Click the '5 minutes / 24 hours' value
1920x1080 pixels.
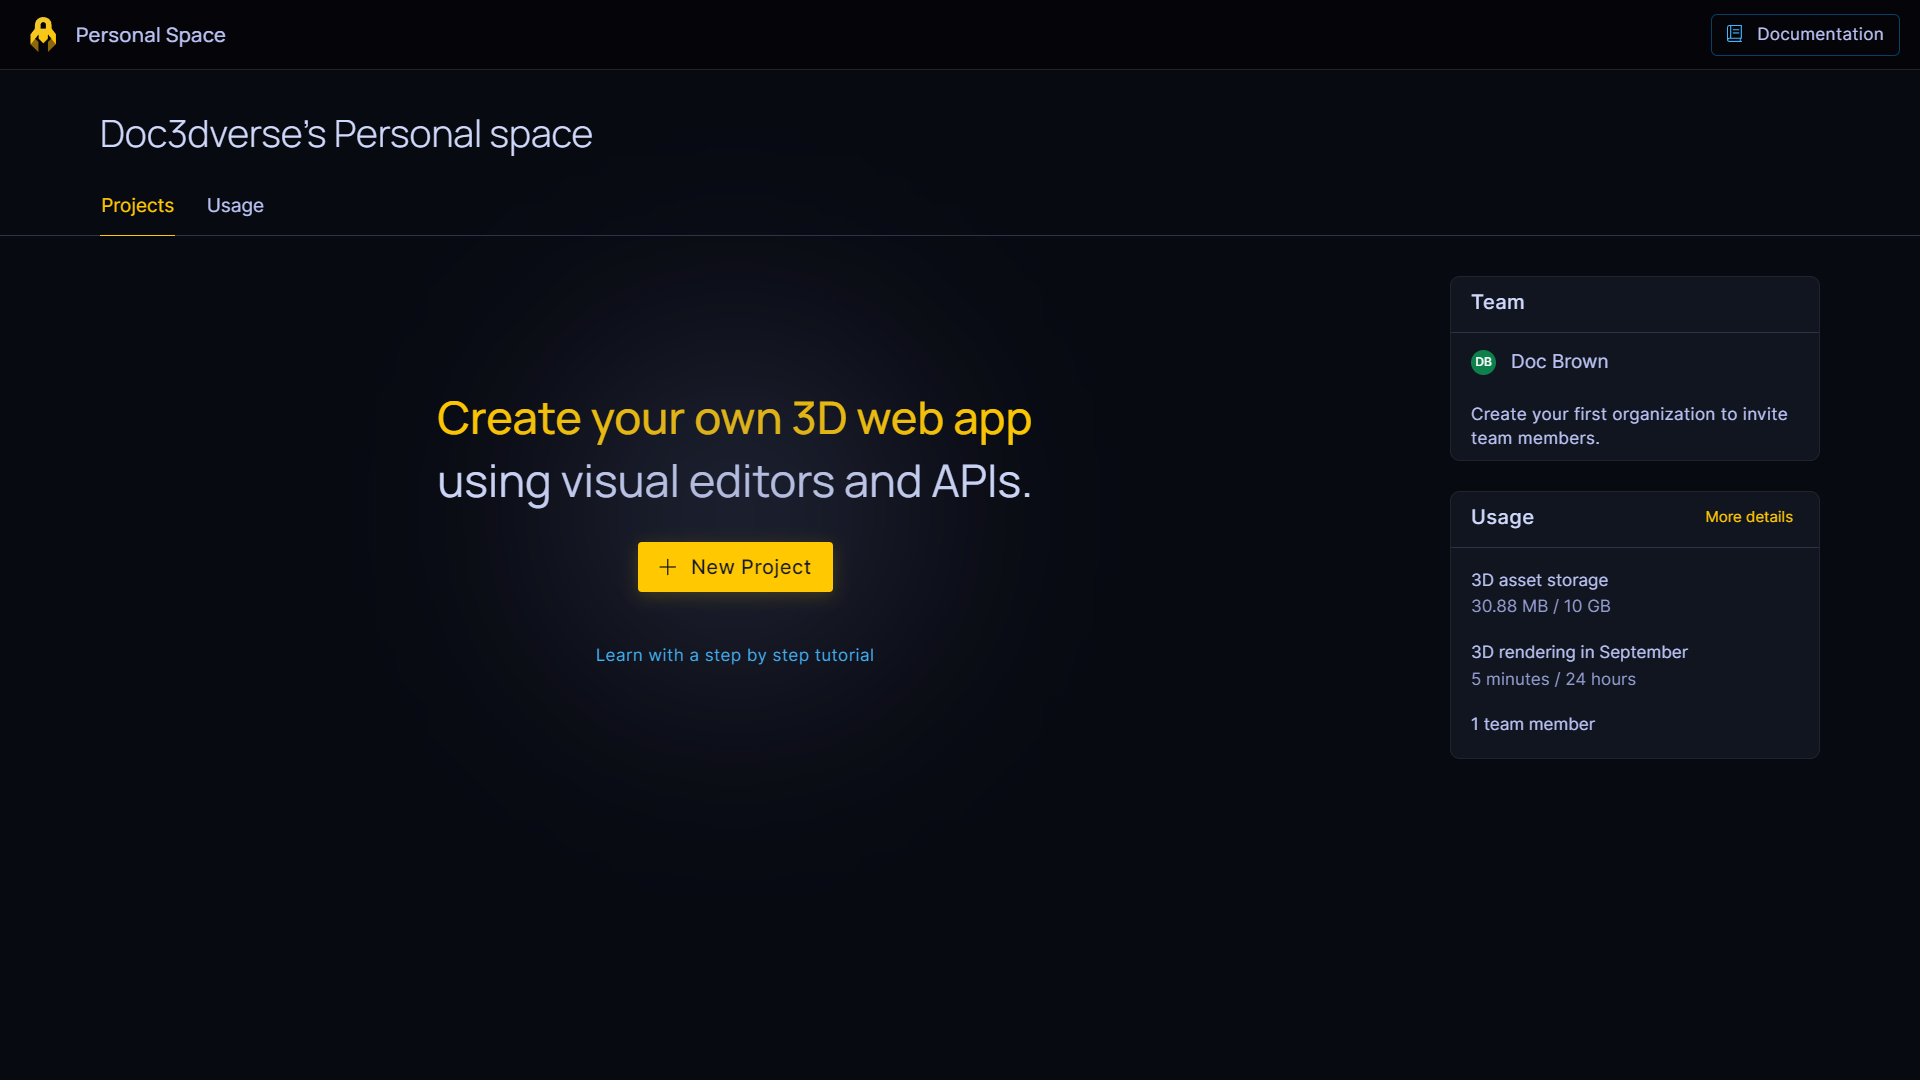pyautogui.click(x=1553, y=679)
